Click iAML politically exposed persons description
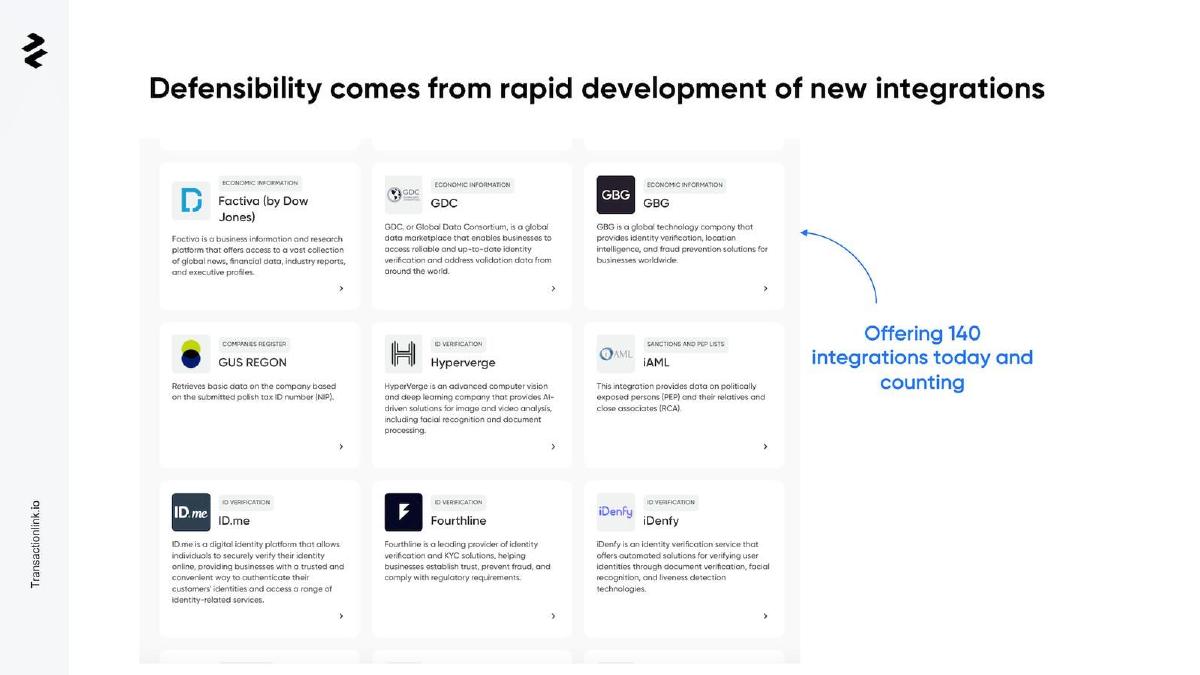The image size is (1200, 675). [680, 397]
